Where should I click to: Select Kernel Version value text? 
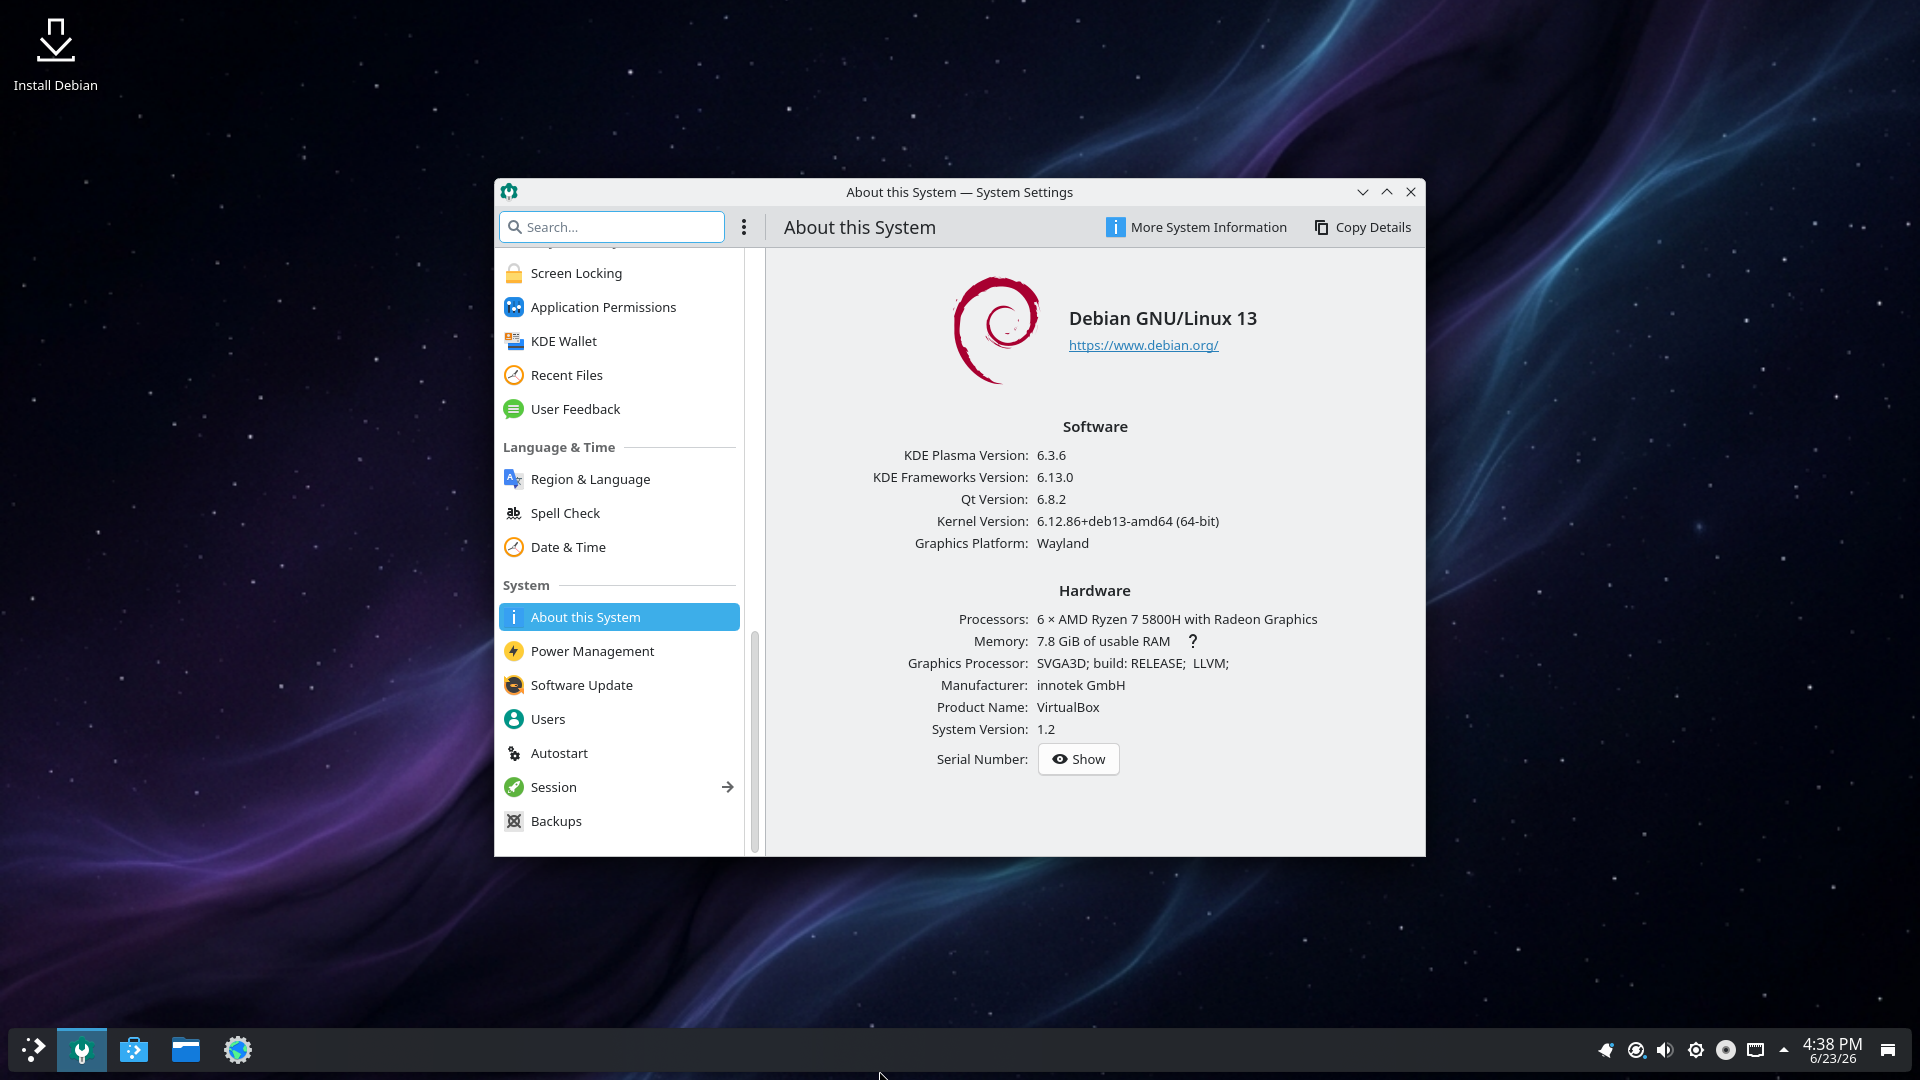coord(1128,521)
